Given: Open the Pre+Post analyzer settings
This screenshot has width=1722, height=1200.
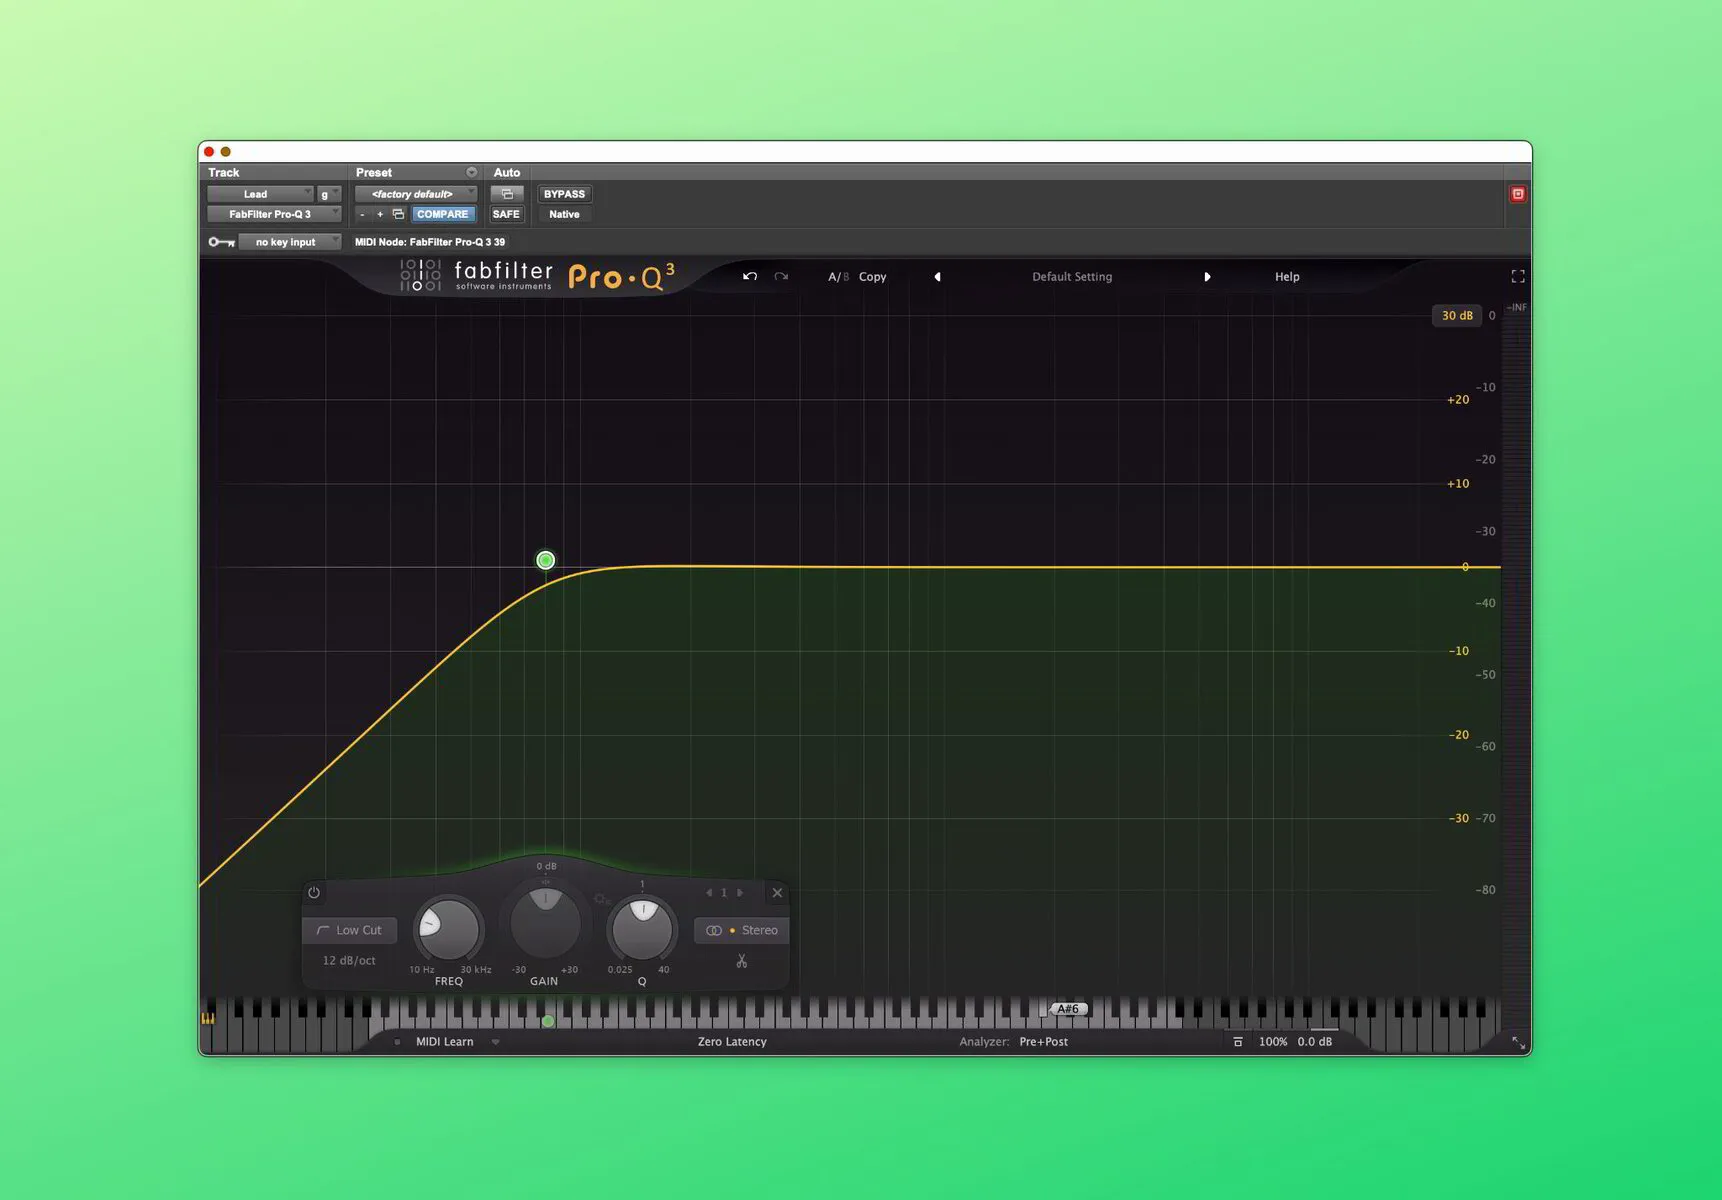Looking at the screenshot, I should point(1043,1042).
